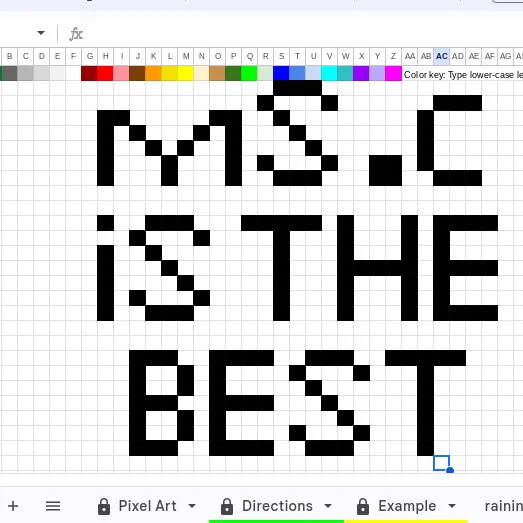
Task: Switch to the Example sheet tab
Action: point(407,506)
